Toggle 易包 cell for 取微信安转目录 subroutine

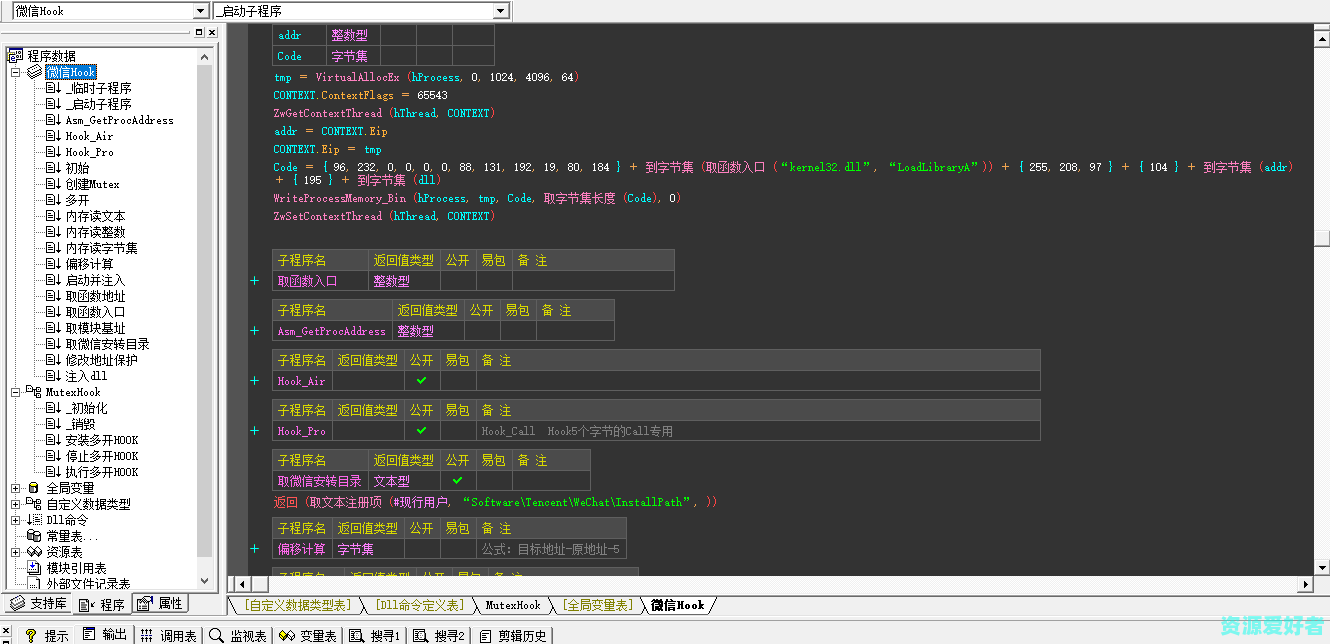click(494, 481)
